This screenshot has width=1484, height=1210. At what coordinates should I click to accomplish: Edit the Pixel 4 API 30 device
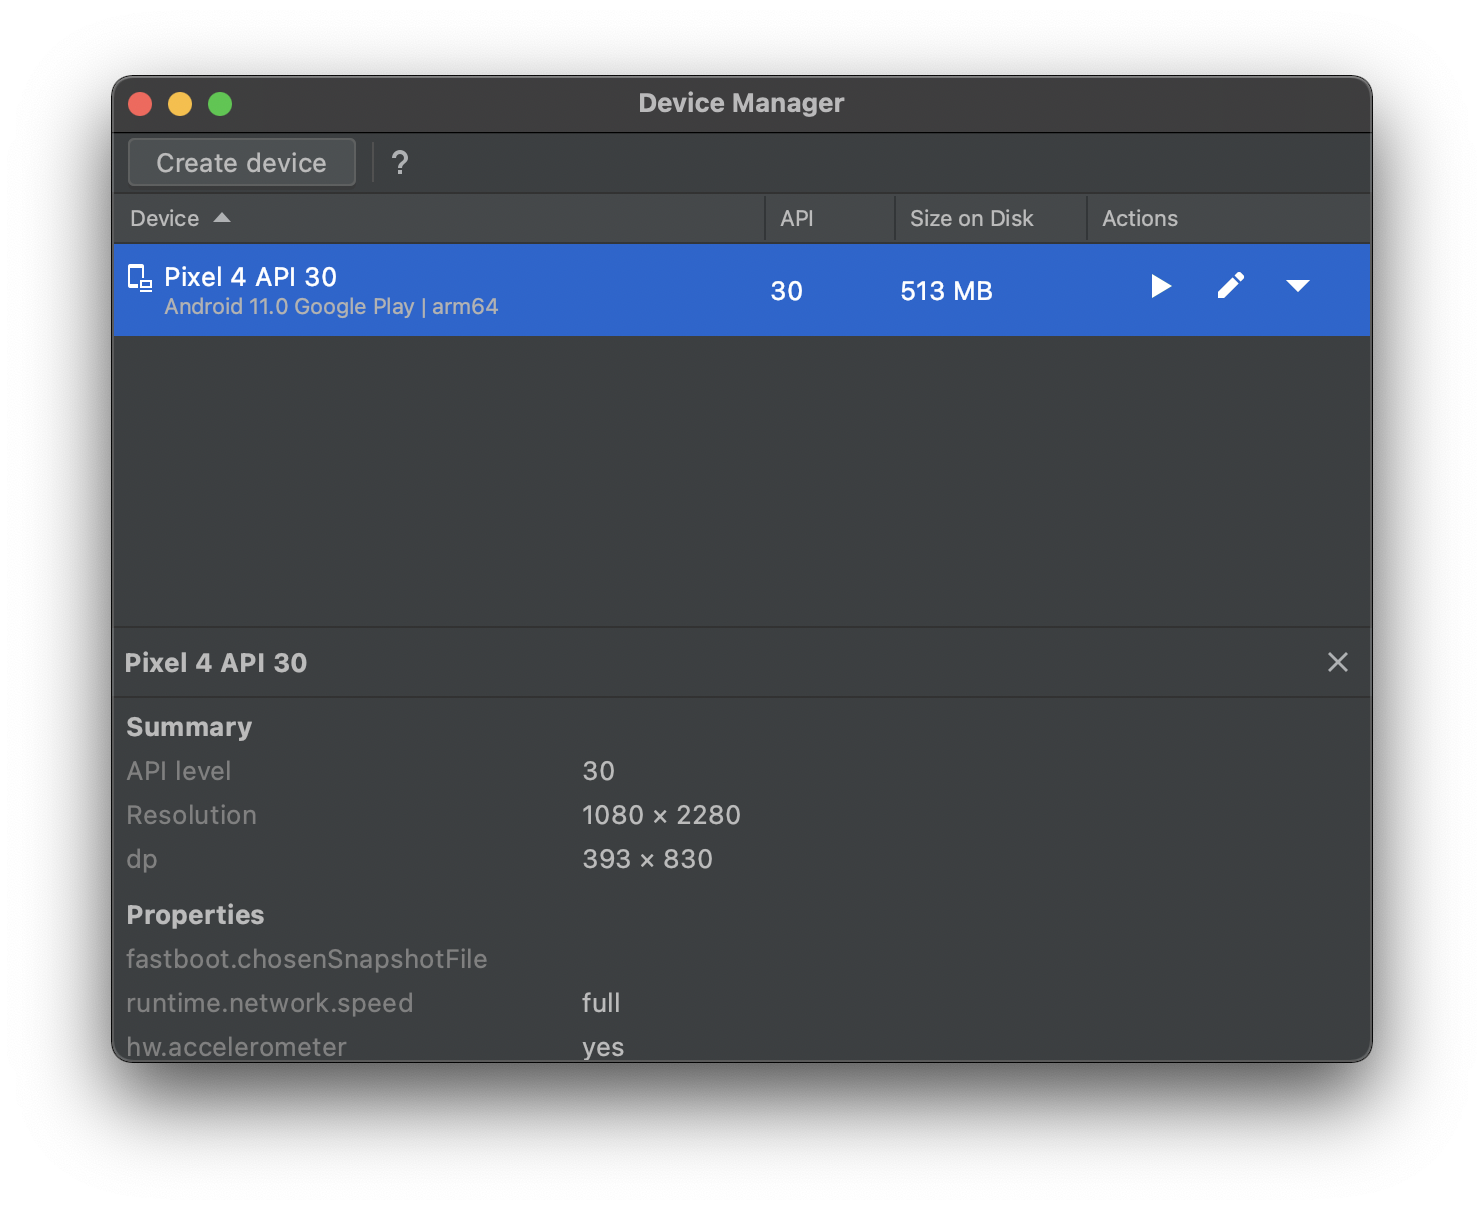(1231, 286)
